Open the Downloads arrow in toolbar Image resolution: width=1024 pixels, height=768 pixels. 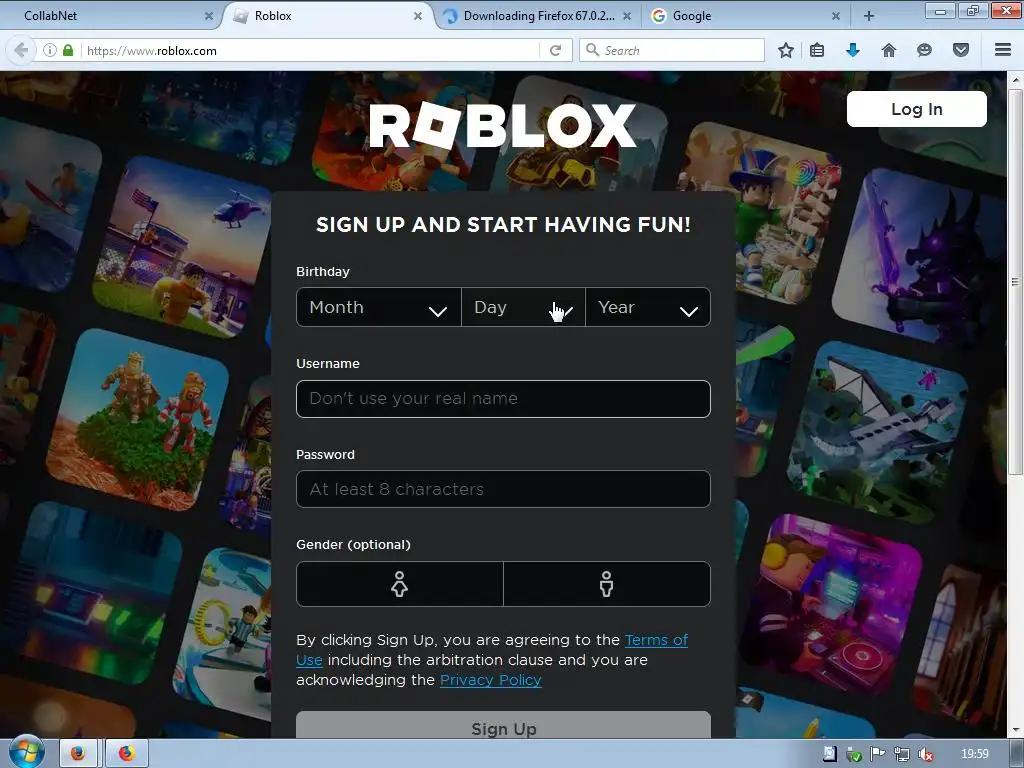coord(853,50)
